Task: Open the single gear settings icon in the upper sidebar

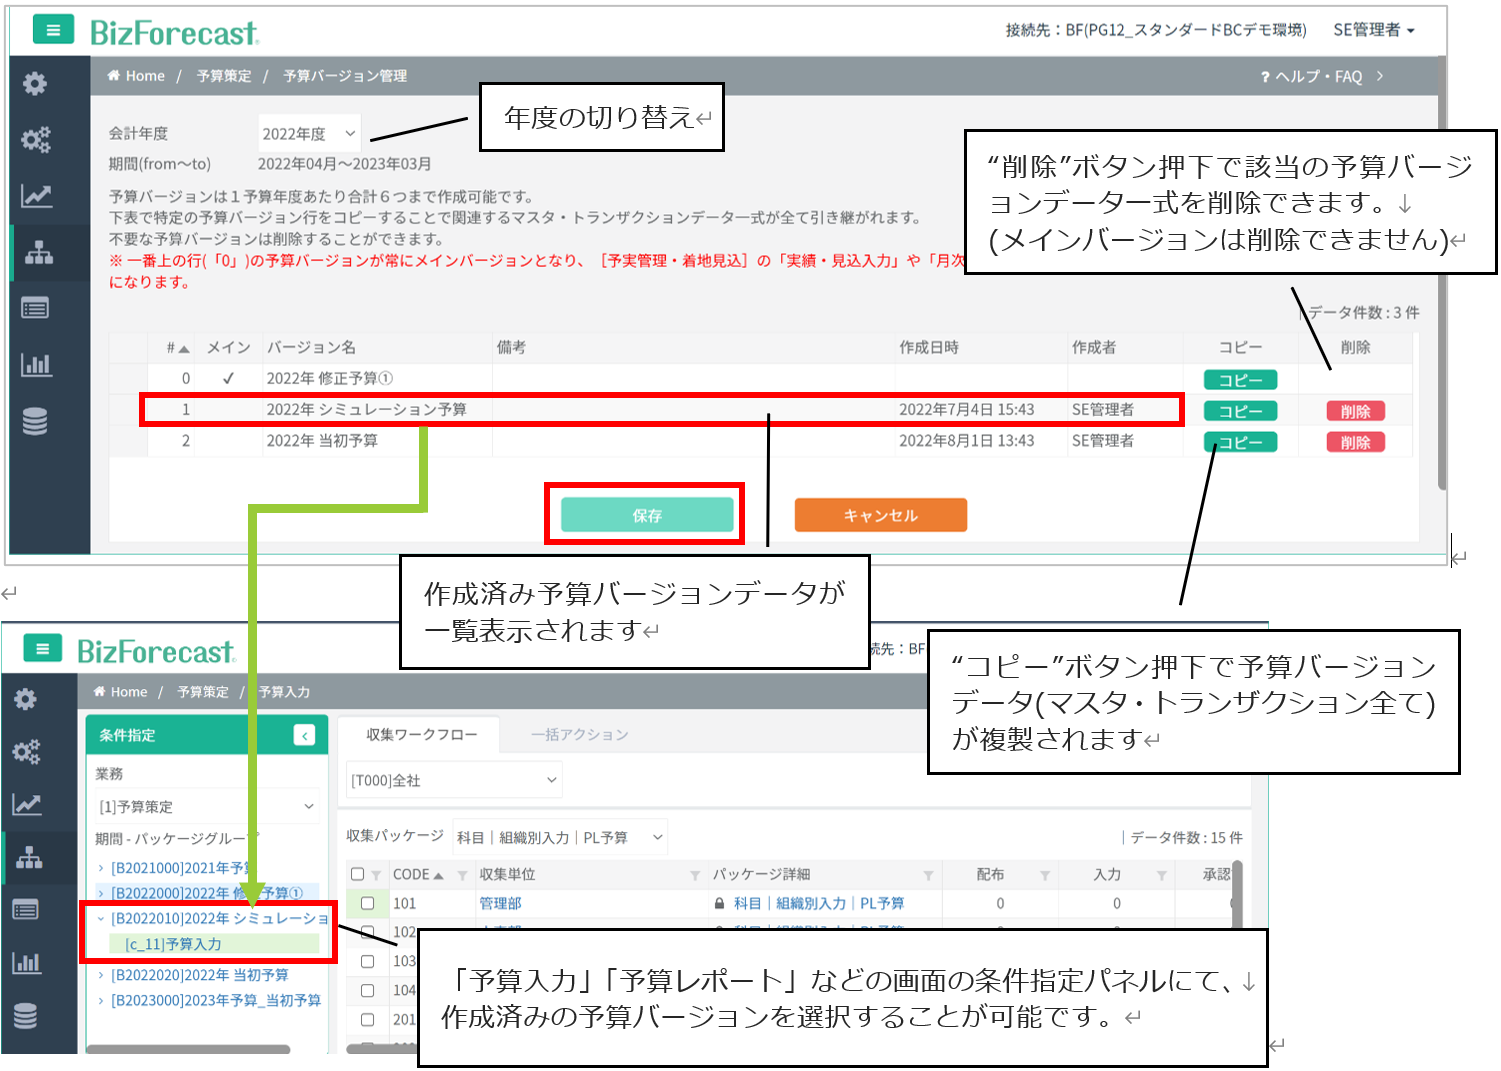Action: pos(35,84)
